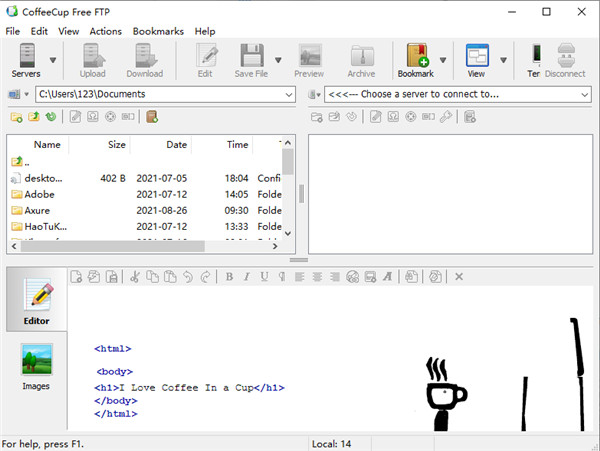The image size is (600, 451).
Task: Select the Axure folder row
Action: pyautogui.click(x=145, y=210)
